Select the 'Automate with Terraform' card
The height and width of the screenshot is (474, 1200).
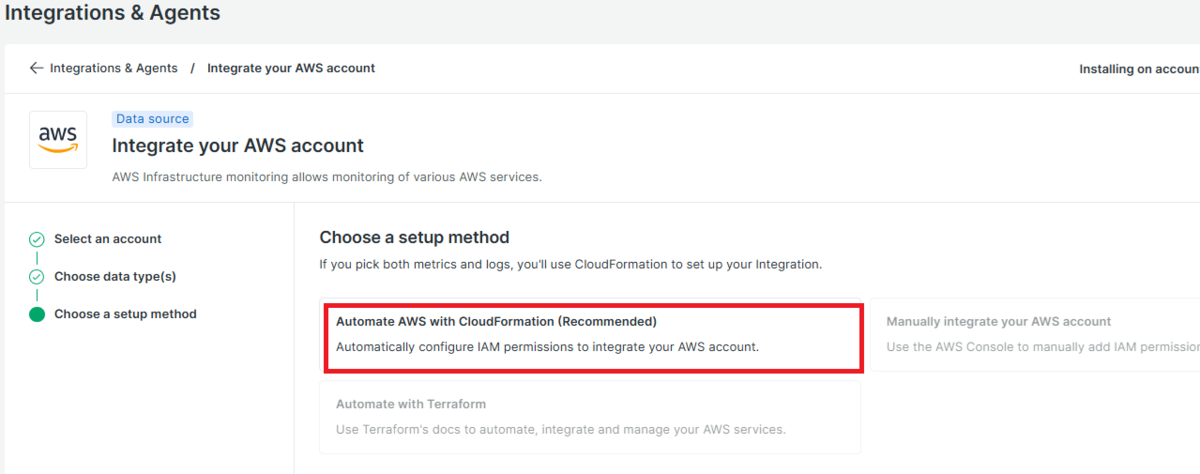pyautogui.click(x=591, y=417)
